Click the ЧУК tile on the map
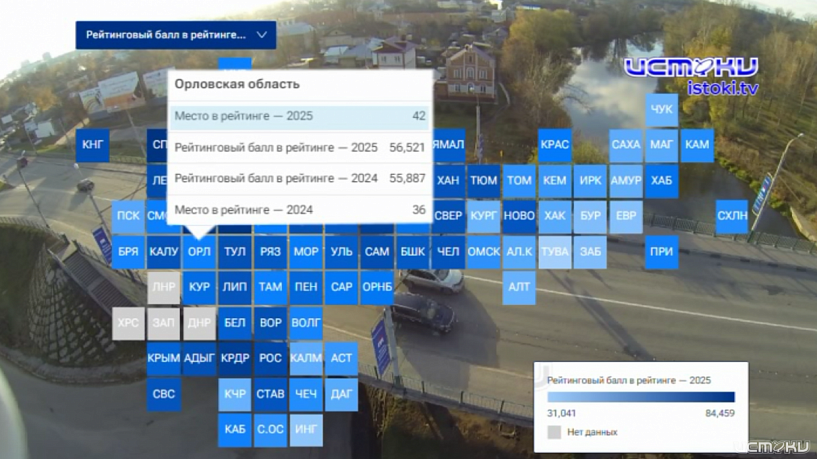817x459 pixels. tap(661, 110)
